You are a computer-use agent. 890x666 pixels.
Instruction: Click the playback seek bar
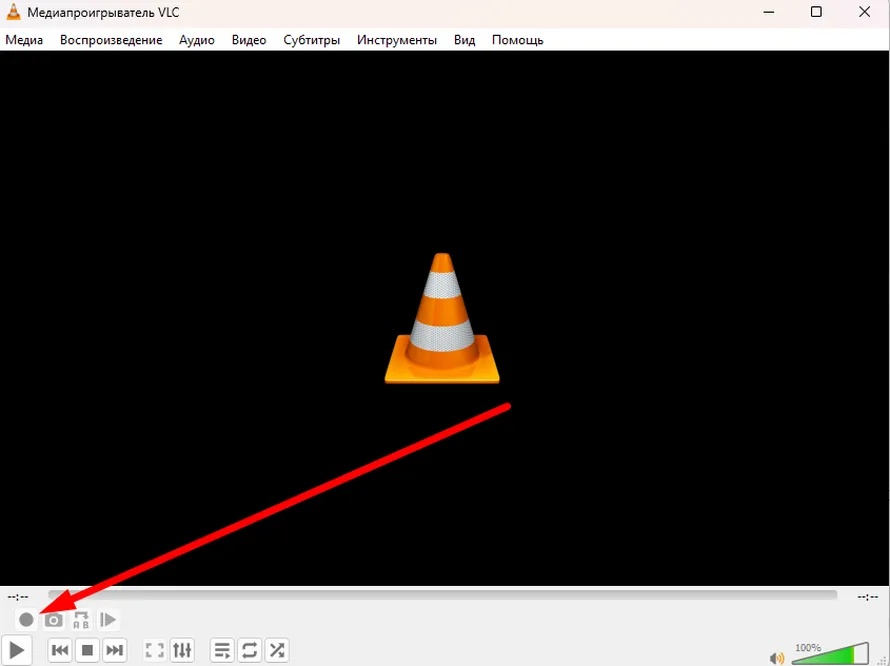(443, 595)
